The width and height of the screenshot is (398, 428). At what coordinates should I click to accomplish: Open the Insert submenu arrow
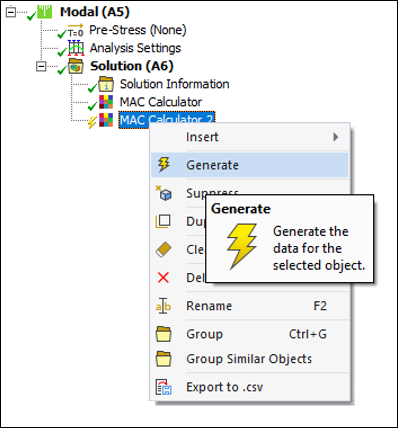pos(336,137)
